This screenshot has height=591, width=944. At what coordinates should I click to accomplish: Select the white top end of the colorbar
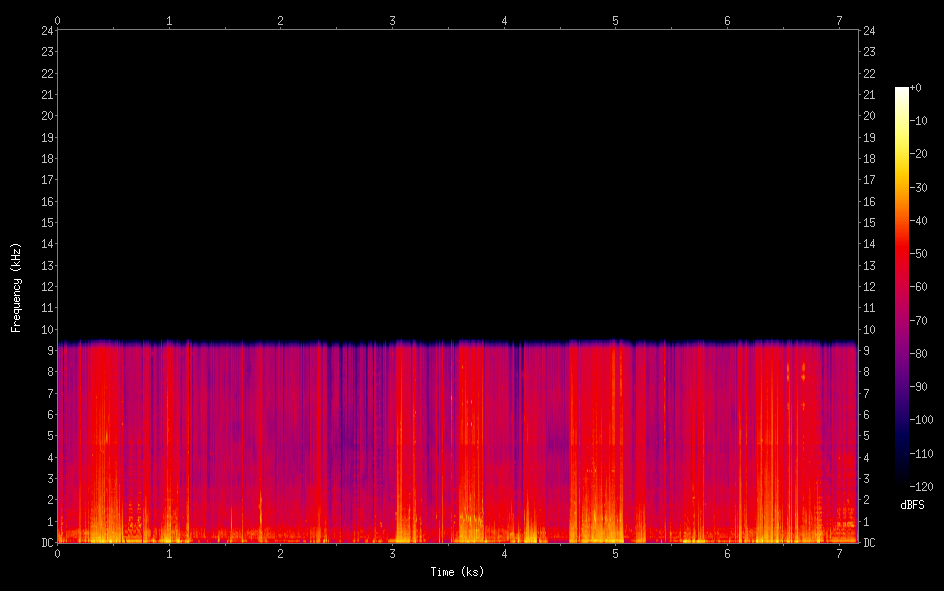pyautogui.click(x=902, y=91)
